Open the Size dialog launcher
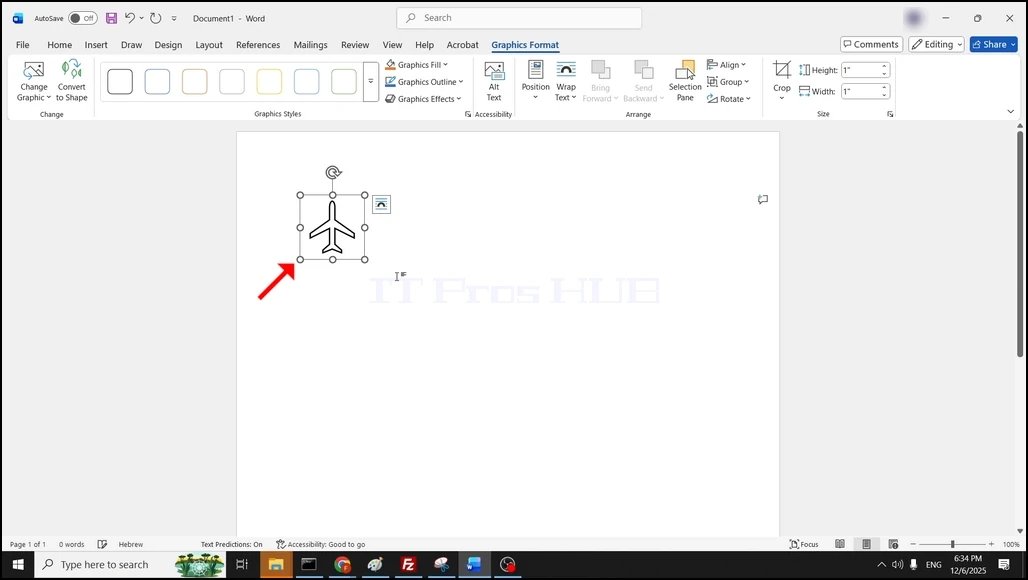 coord(890,114)
